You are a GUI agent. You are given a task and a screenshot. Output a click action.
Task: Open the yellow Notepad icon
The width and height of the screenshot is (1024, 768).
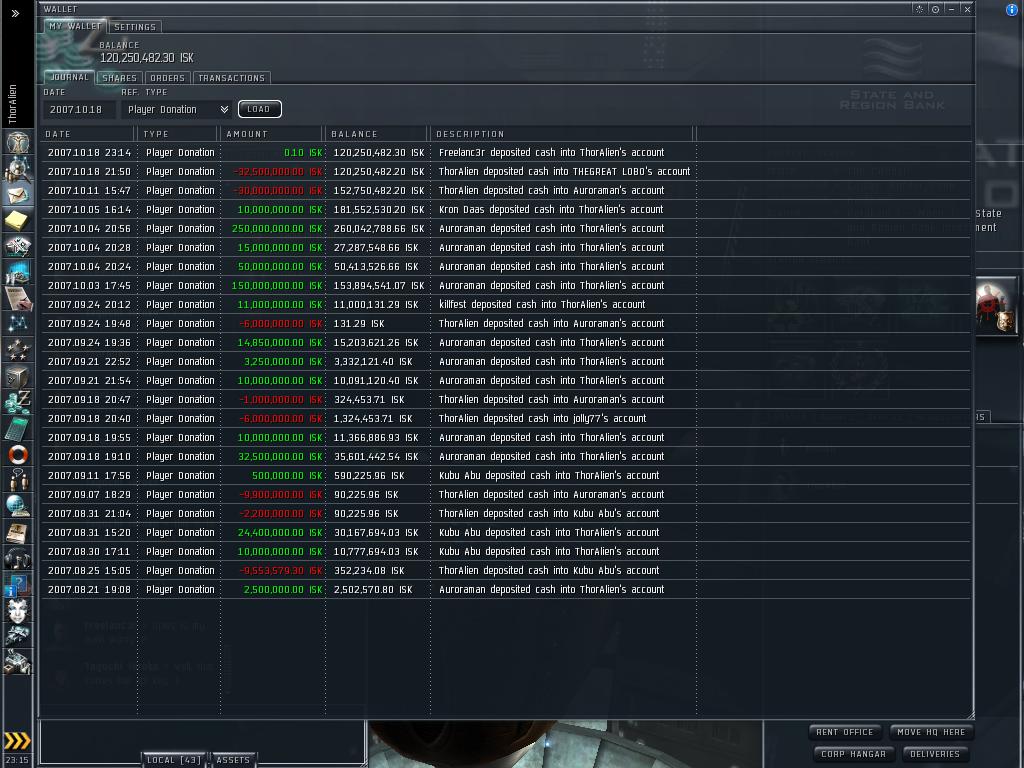click(18, 220)
